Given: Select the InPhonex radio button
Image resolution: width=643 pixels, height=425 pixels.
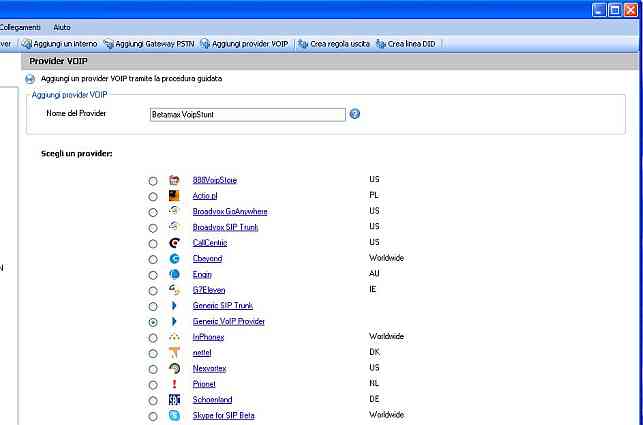Looking at the screenshot, I should point(153,338).
